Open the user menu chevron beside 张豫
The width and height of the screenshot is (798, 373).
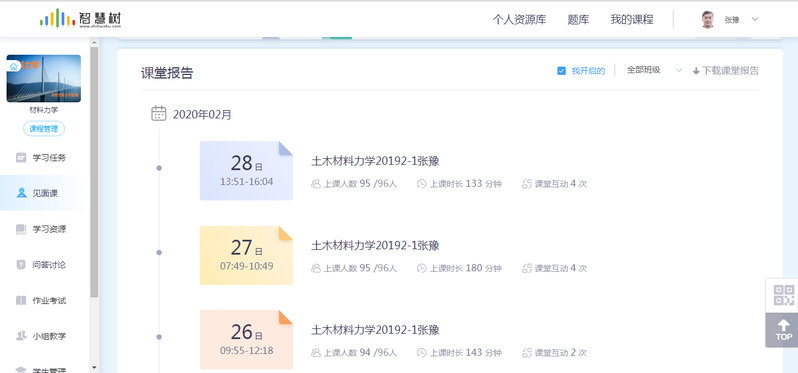point(755,19)
